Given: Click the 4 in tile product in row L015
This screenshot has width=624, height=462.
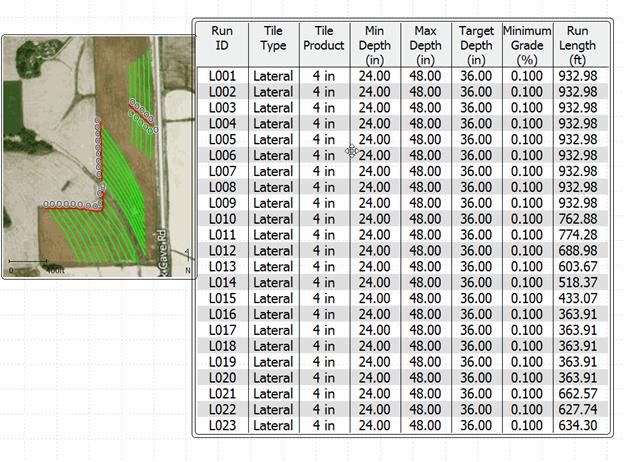Looking at the screenshot, I should click(324, 298).
